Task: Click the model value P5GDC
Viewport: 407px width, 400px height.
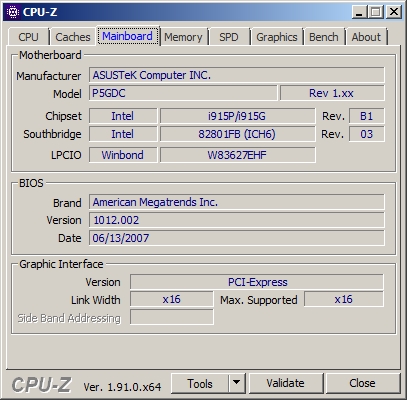Action: point(183,93)
